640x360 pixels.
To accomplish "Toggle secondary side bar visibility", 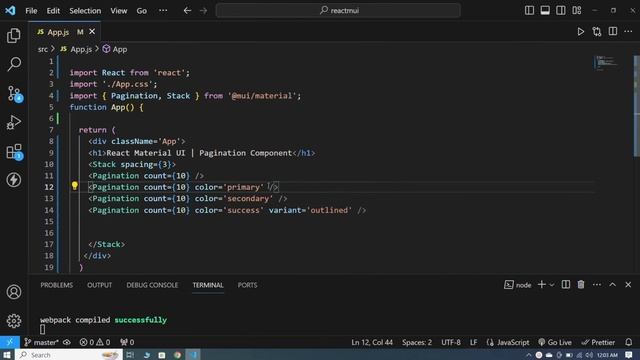I will pyautogui.click(x=561, y=10).
